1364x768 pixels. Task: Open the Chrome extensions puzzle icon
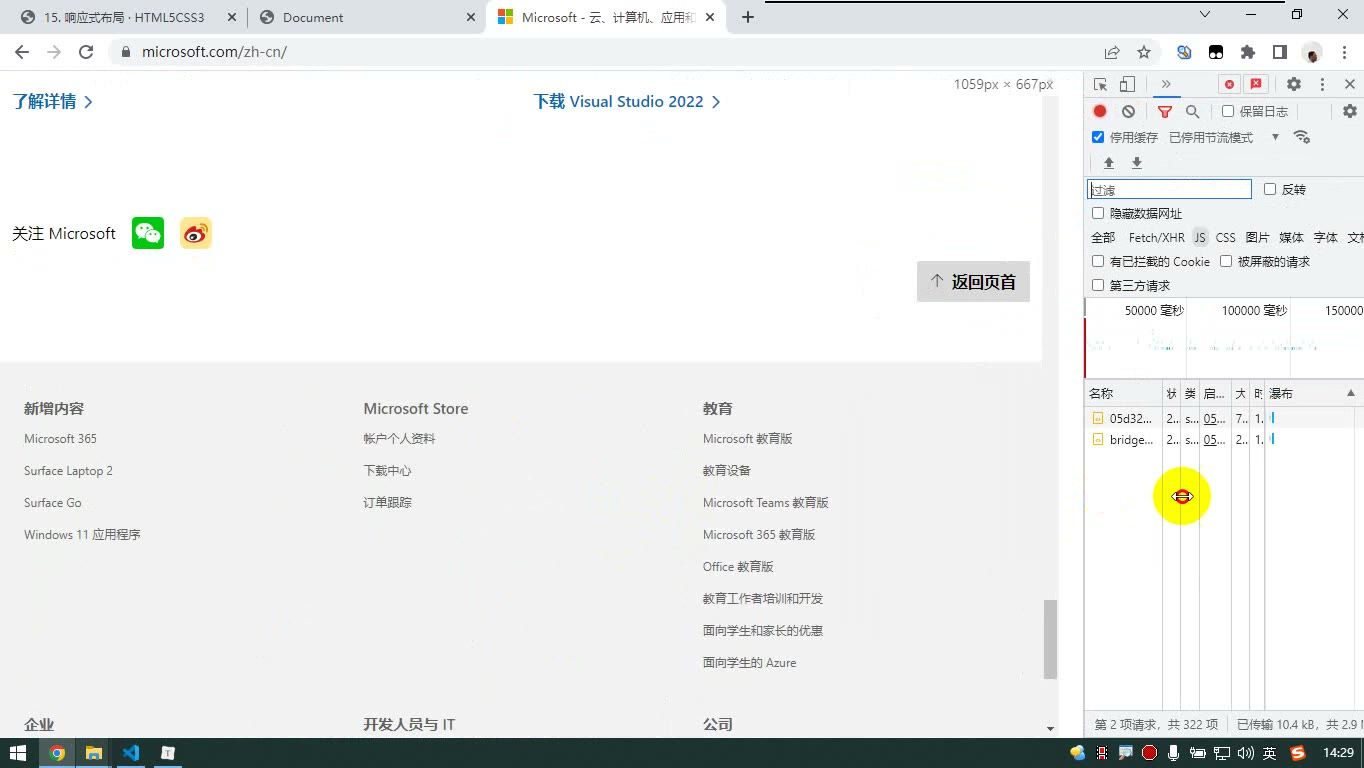(1248, 52)
